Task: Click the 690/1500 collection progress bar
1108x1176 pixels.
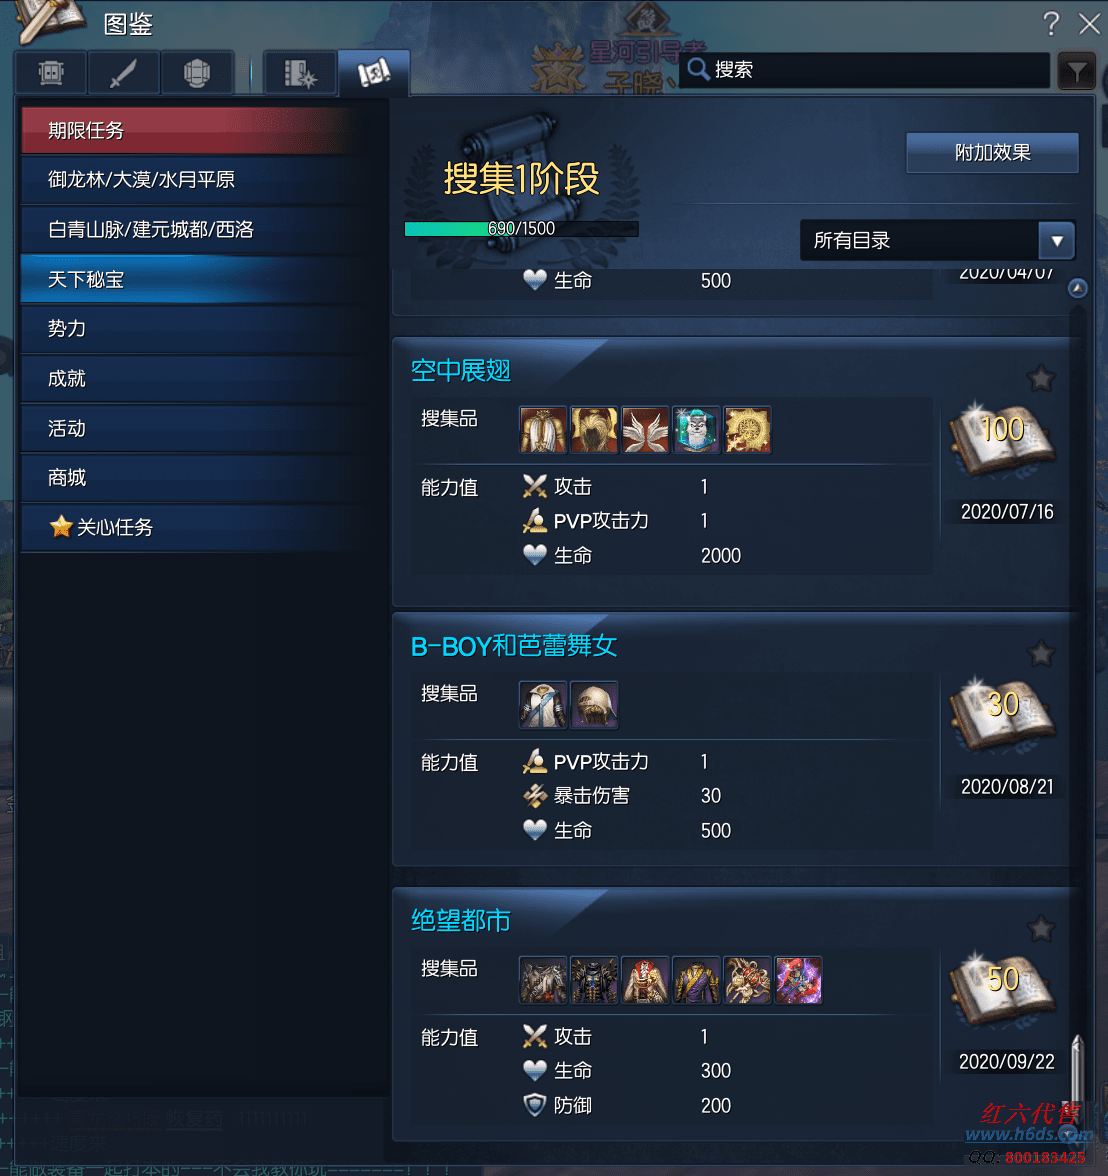Action: tap(521, 229)
